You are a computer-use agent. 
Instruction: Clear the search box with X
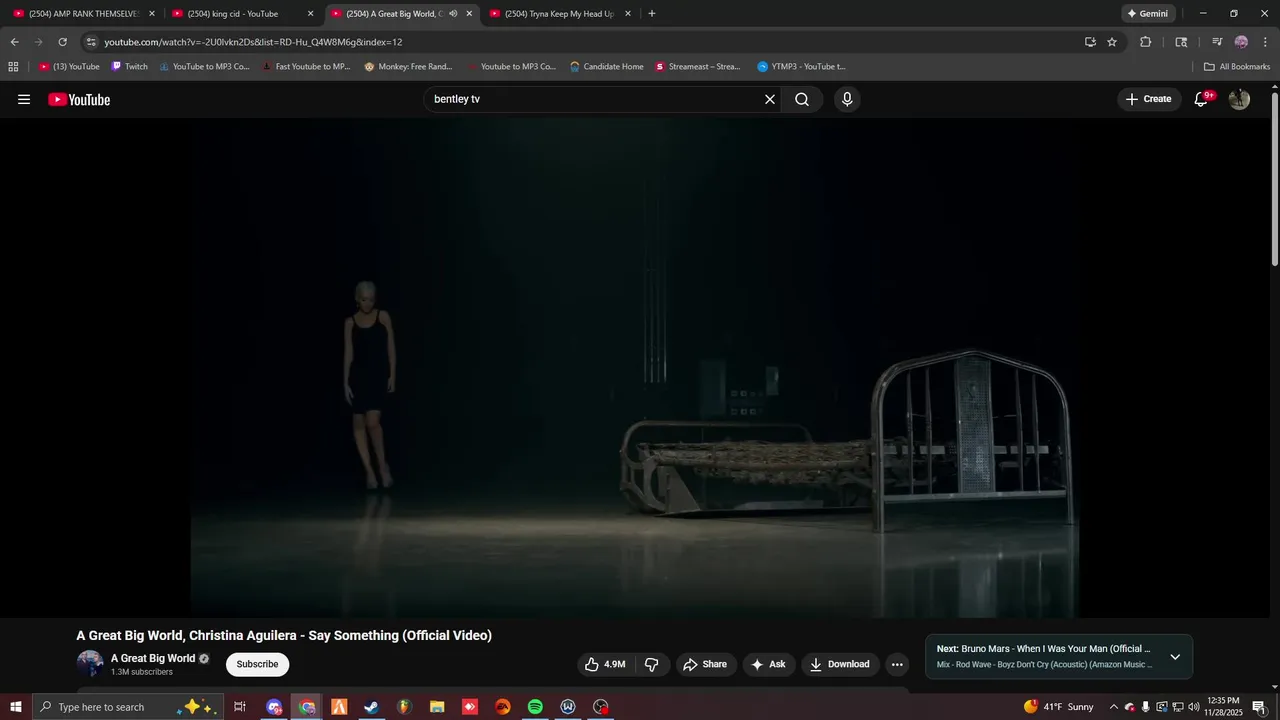[x=770, y=99]
